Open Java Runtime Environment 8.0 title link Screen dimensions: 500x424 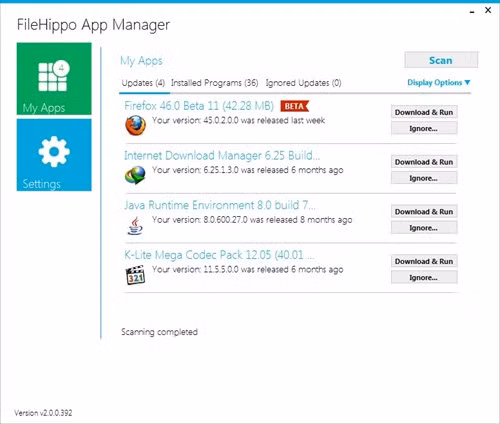(x=220, y=205)
